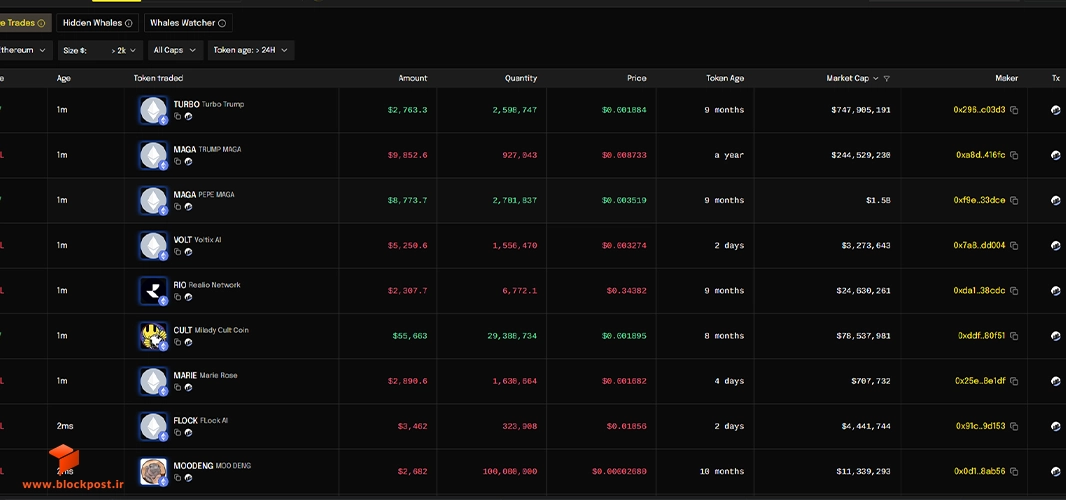The width and height of the screenshot is (1066, 500).
Task: Select the MARIE Marie Rose token name
Action: 205,376
